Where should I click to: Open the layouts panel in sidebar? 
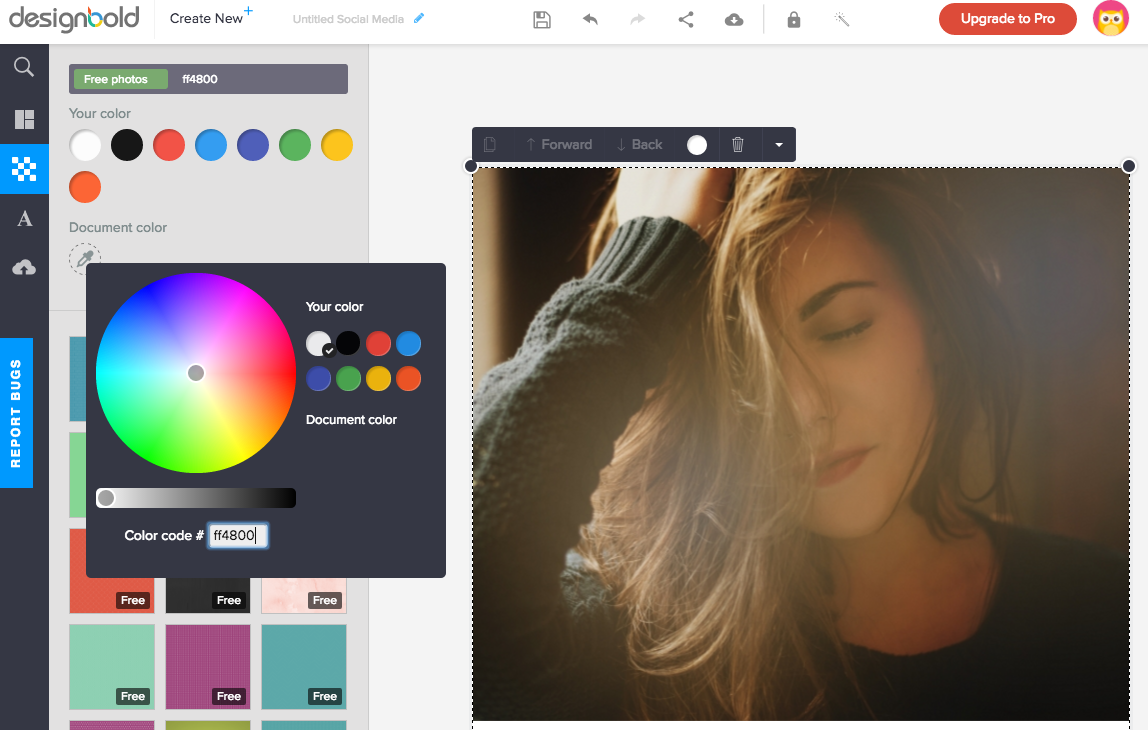coord(24,120)
